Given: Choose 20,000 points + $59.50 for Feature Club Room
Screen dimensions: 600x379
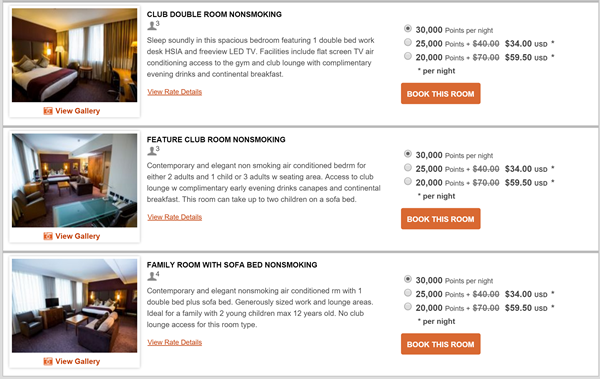Looking at the screenshot, I should click(x=408, y=181).
